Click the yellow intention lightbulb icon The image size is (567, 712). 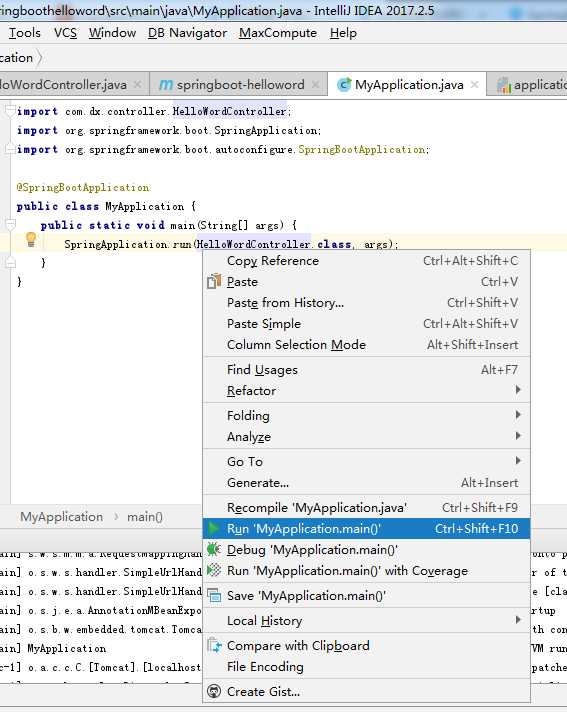point(31,239)
